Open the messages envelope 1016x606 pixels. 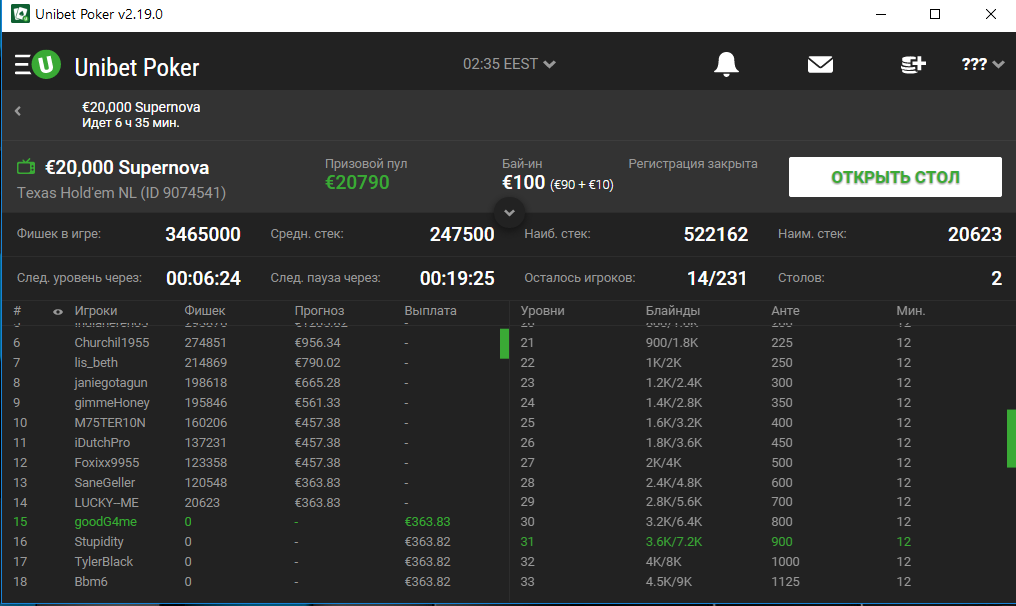pos(820,64)
